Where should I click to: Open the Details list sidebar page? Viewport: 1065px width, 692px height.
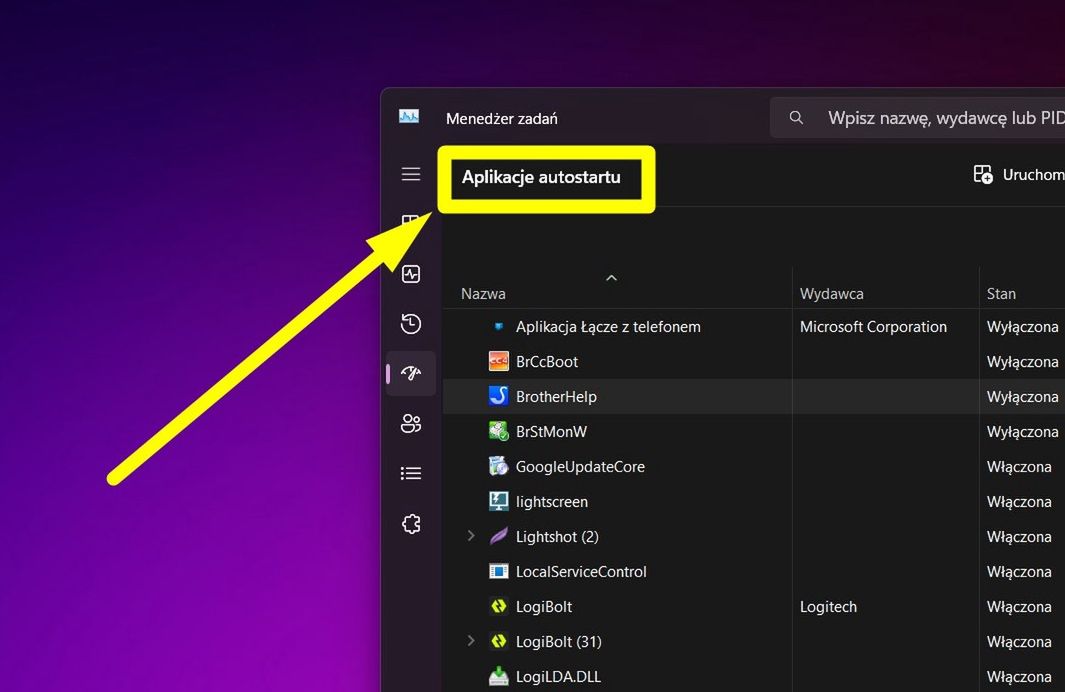tap(411, 473)
